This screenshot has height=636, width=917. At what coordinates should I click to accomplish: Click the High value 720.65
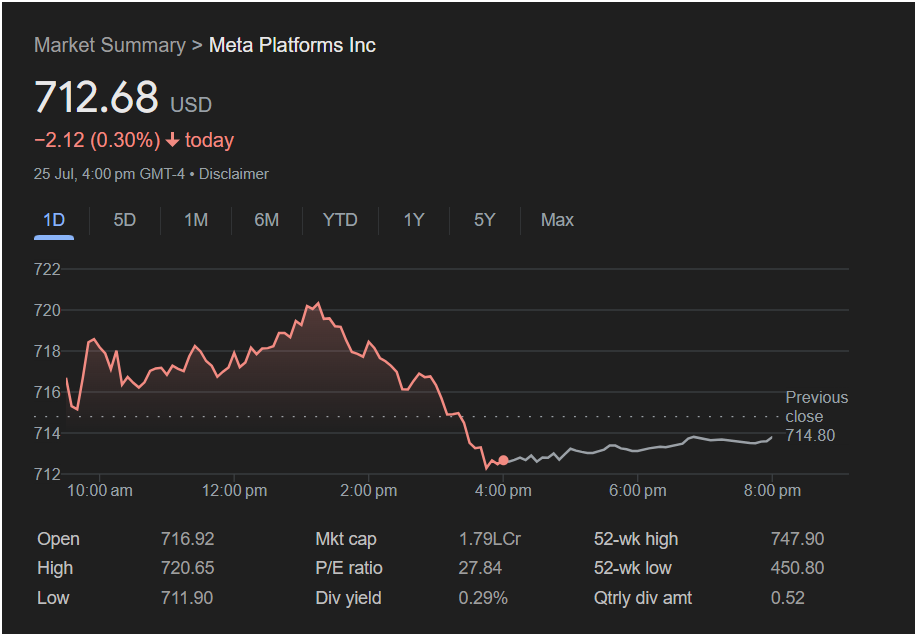coord(188,568)
